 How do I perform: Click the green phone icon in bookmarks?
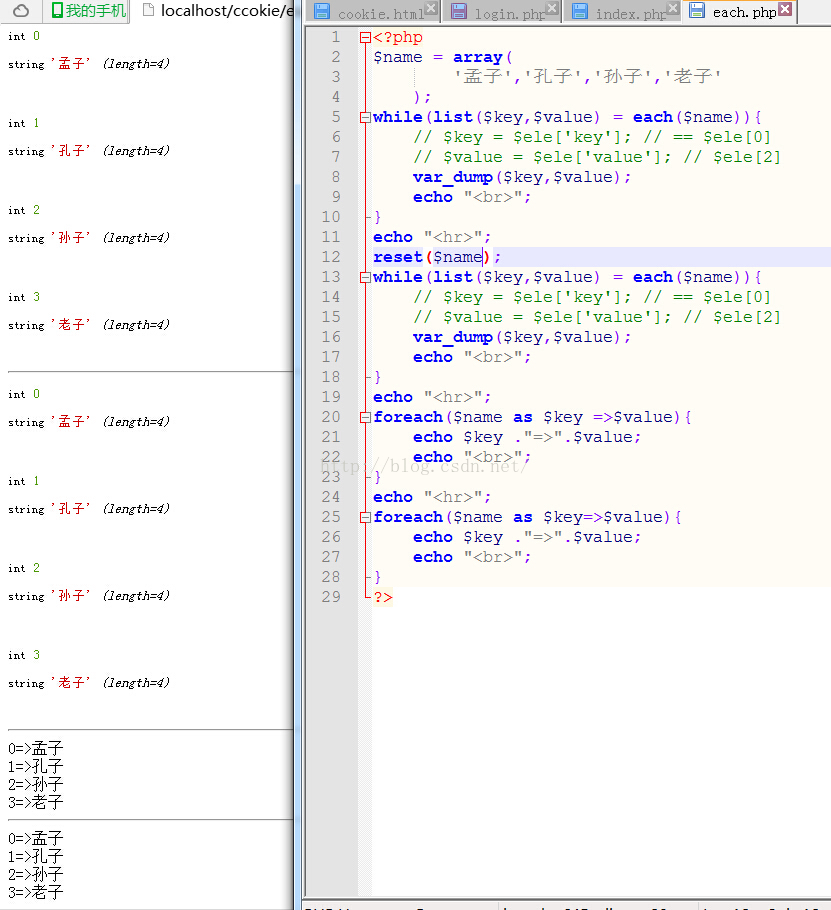click(x=58, y=11)
